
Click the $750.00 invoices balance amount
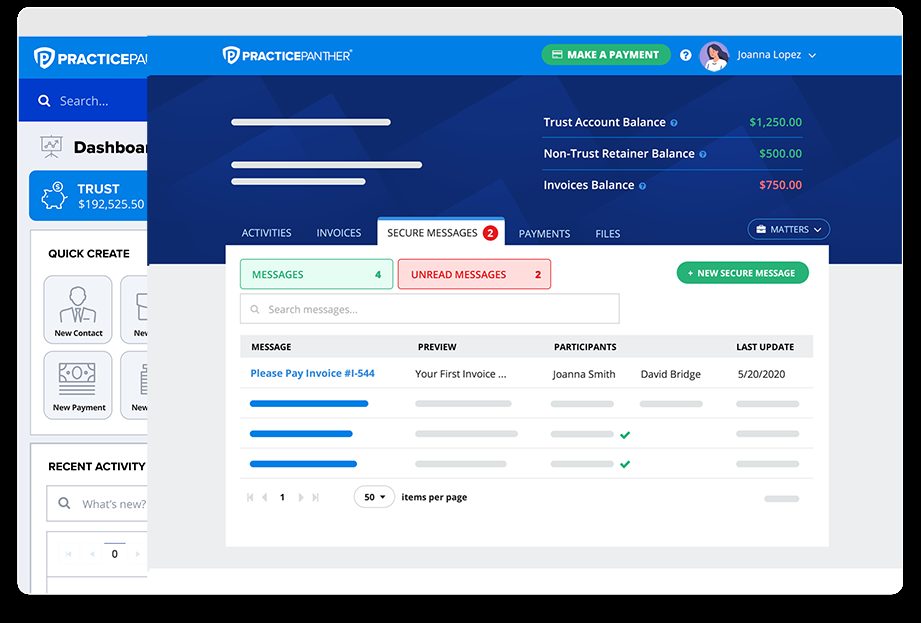click(x=780, y=185)
